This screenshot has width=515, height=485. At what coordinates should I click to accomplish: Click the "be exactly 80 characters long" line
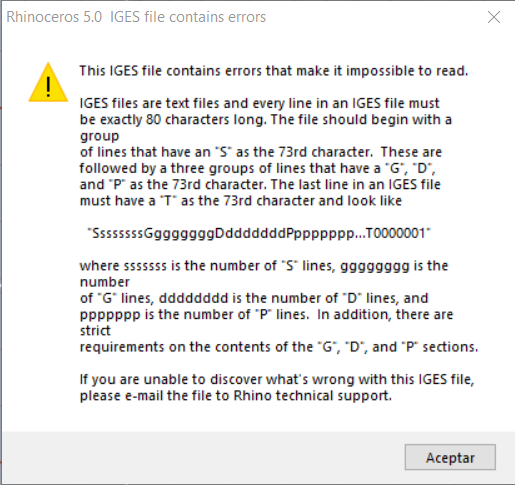tap(266, 119)
